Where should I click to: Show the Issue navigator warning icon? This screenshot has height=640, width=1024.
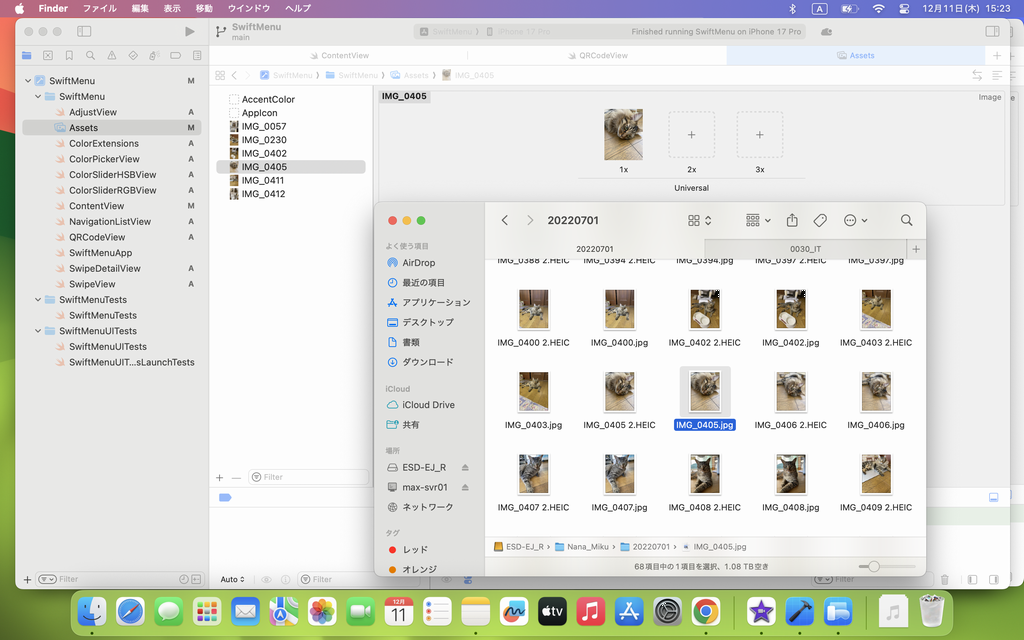click(111, 56)
